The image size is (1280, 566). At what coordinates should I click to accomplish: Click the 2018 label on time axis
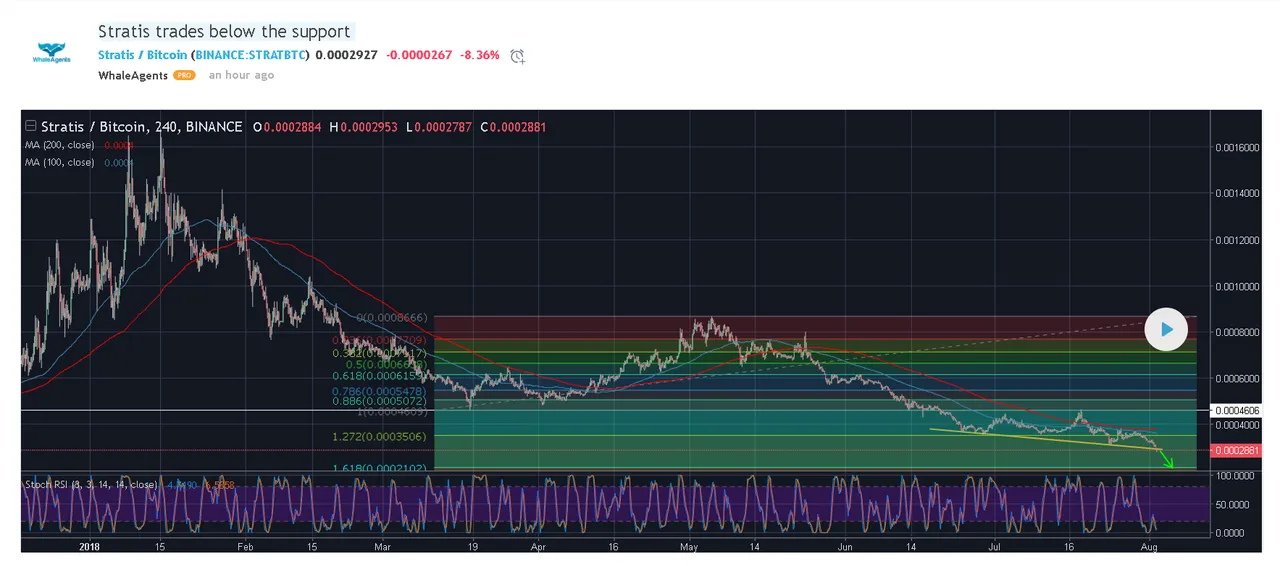[90, 547]
